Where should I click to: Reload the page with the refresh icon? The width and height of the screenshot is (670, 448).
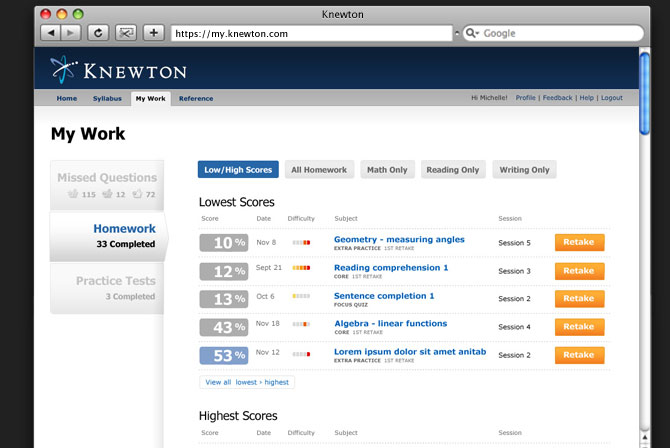(98, 33)
